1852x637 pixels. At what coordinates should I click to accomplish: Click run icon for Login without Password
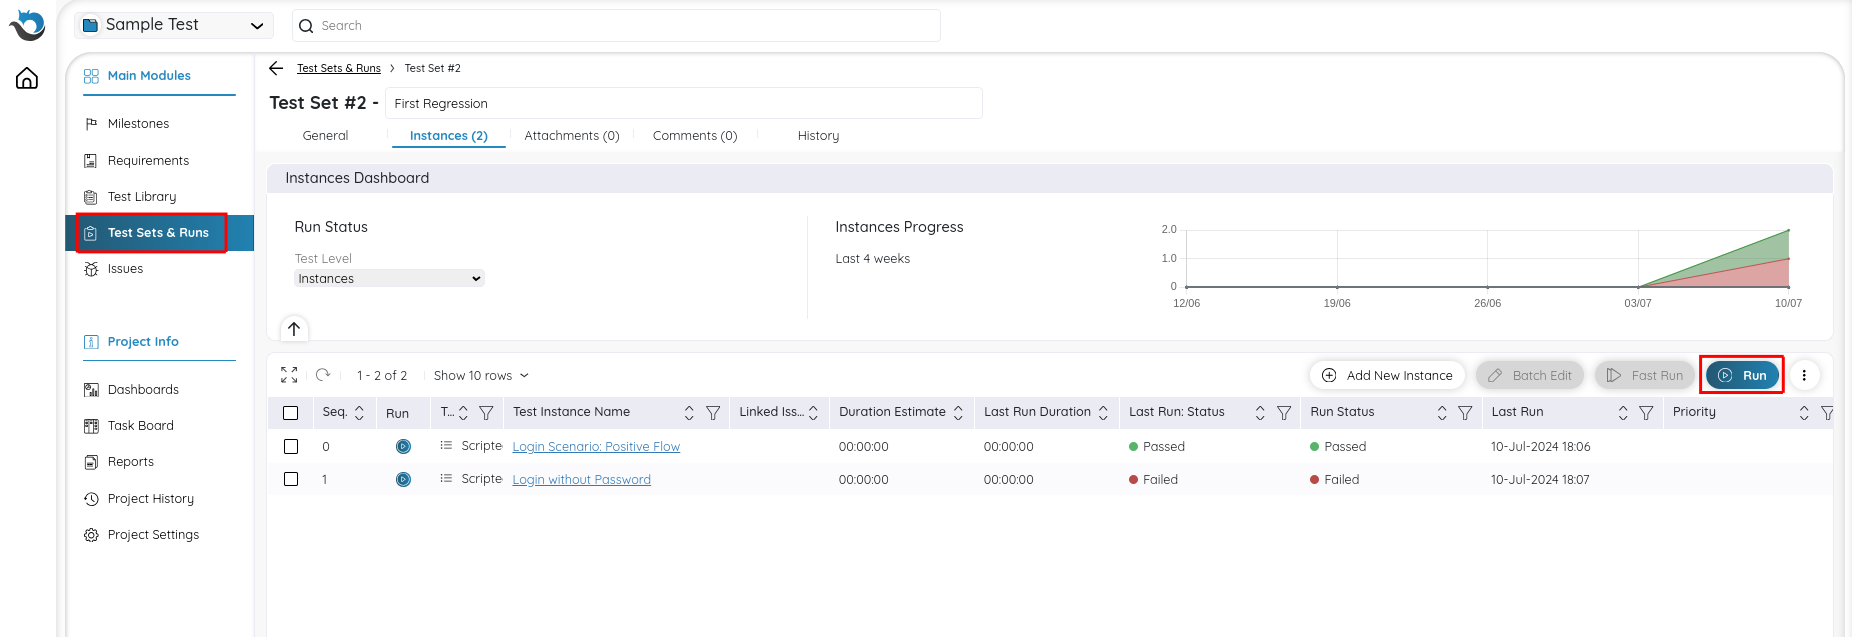pos(403,480)
